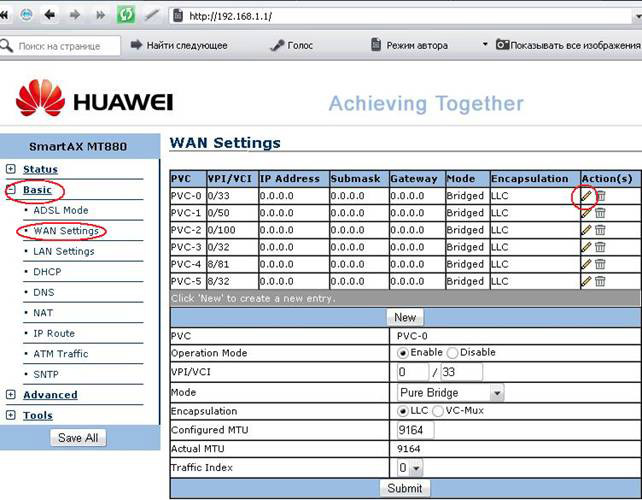Screen dimensions: 642x500
Task: Go to LAN Settings page
Action: click(63, 251)
